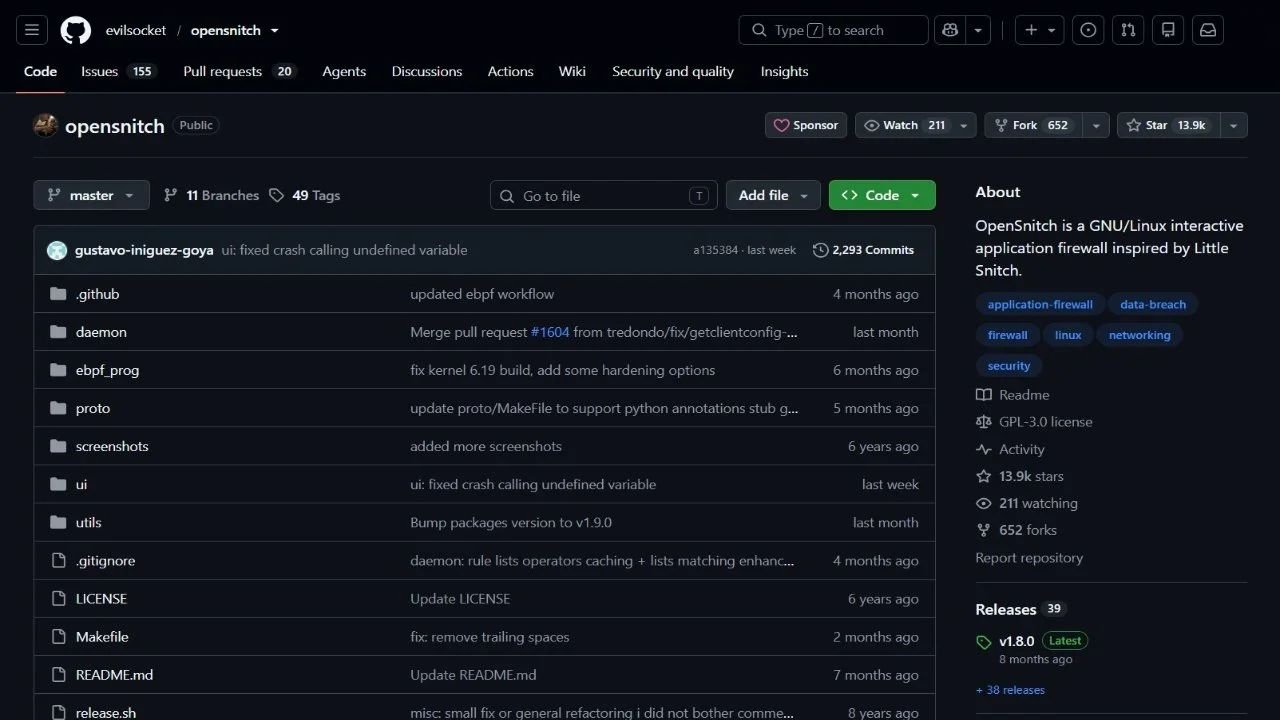Open the Copilot chat icon
The width and height of the screenshot is (1280, 720).
pos(949,30)
